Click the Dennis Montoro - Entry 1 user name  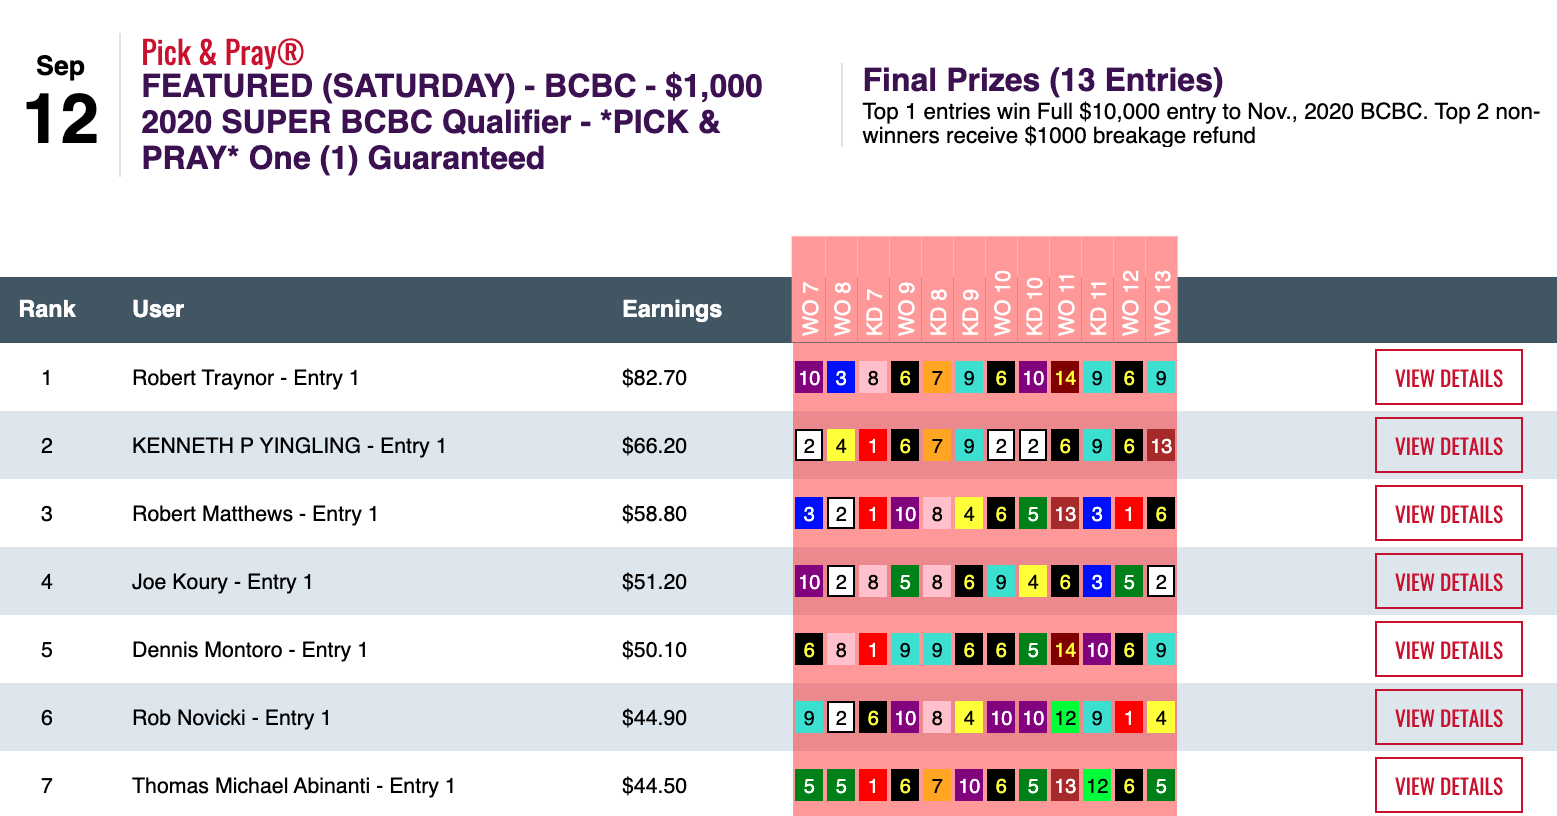coord(250,650)
